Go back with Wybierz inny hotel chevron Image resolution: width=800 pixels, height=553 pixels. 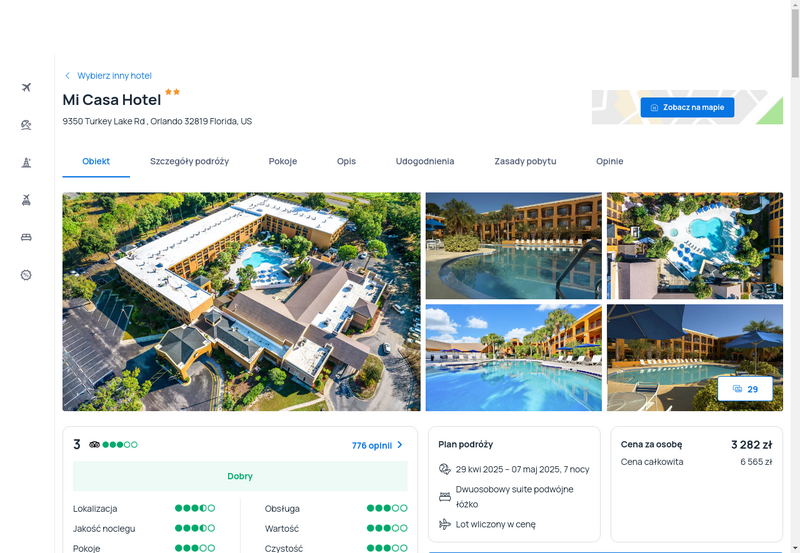(x=67, y=76)
